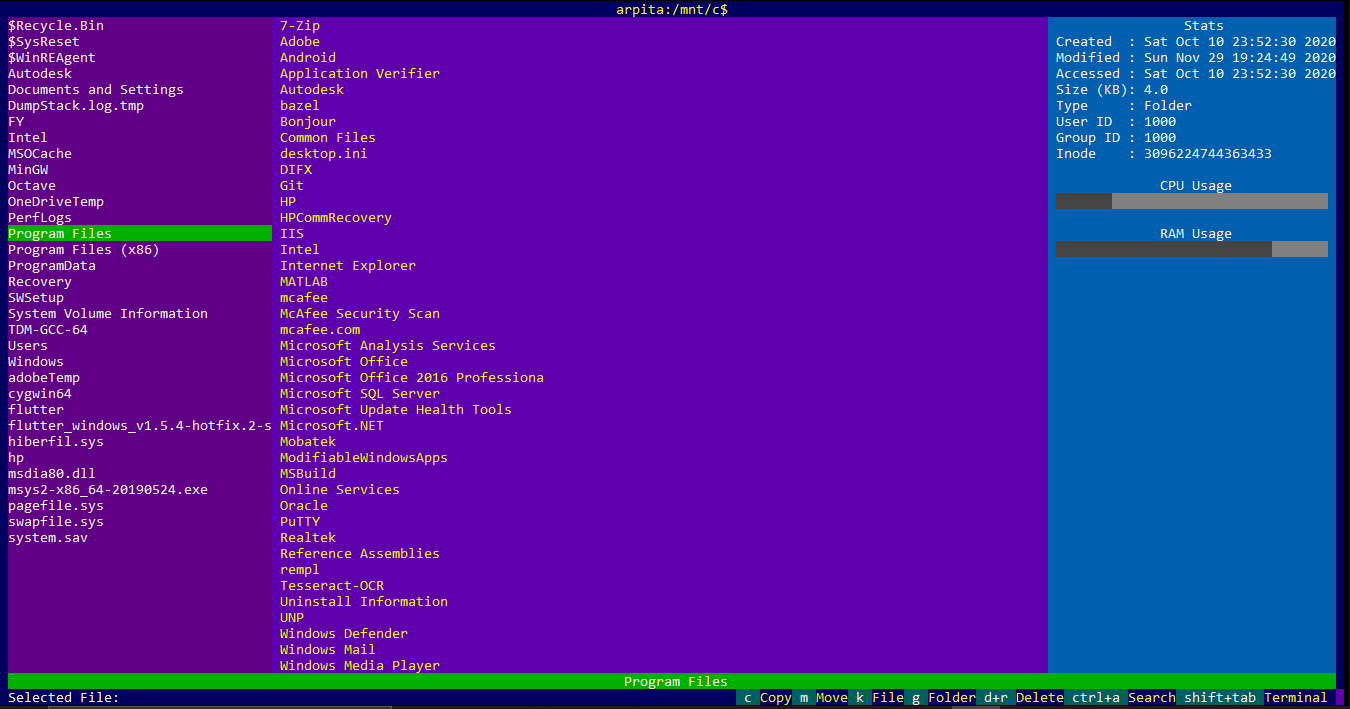
Task: Select the adobeTemp folder
Action: click(44, 377)
